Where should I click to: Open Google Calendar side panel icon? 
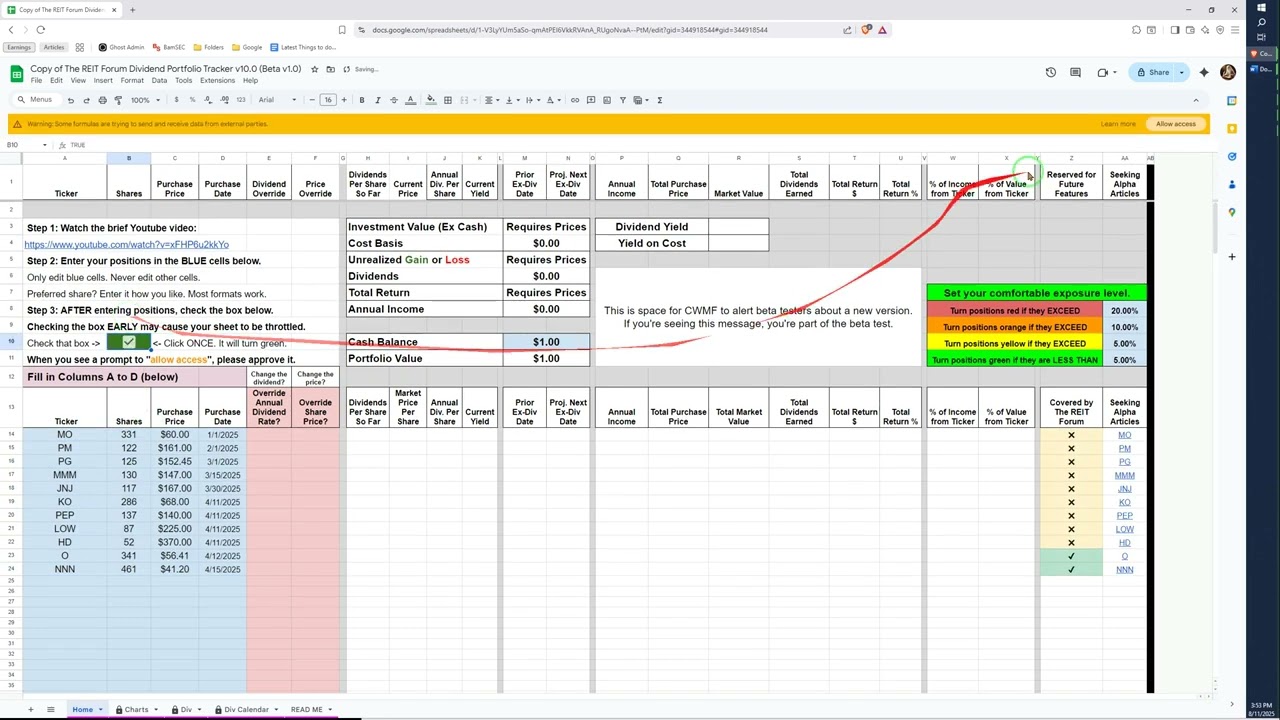(x=1232, y=100)
